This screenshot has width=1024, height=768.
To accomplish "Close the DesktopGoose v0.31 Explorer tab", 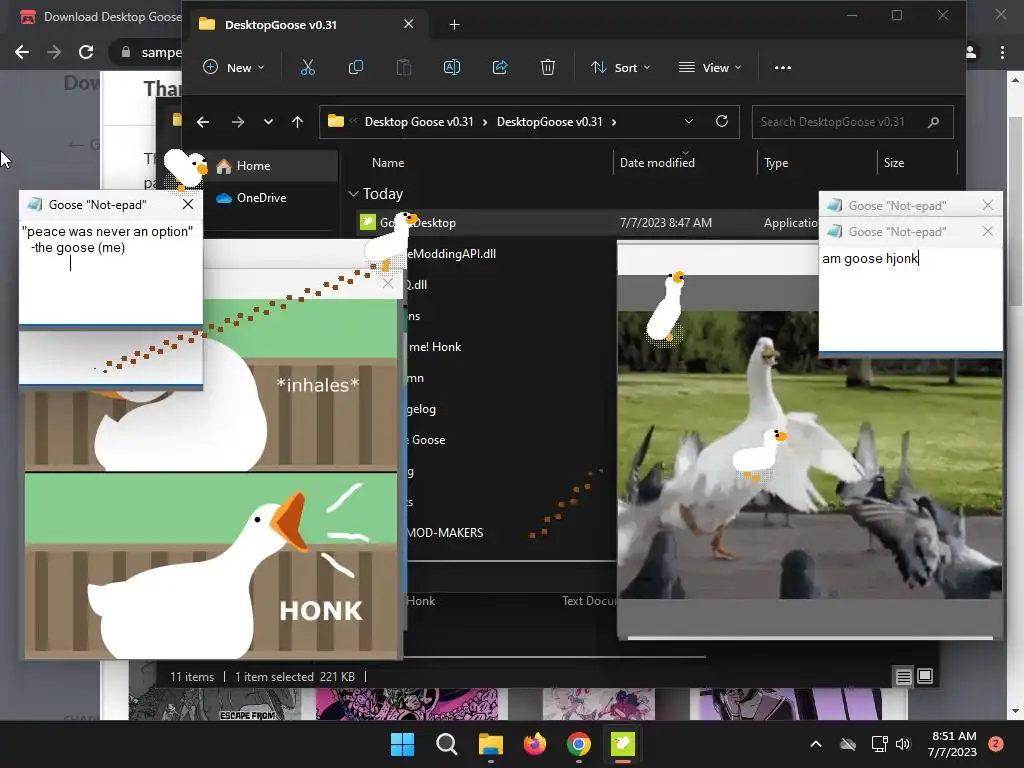I will (x=408, y=24).
